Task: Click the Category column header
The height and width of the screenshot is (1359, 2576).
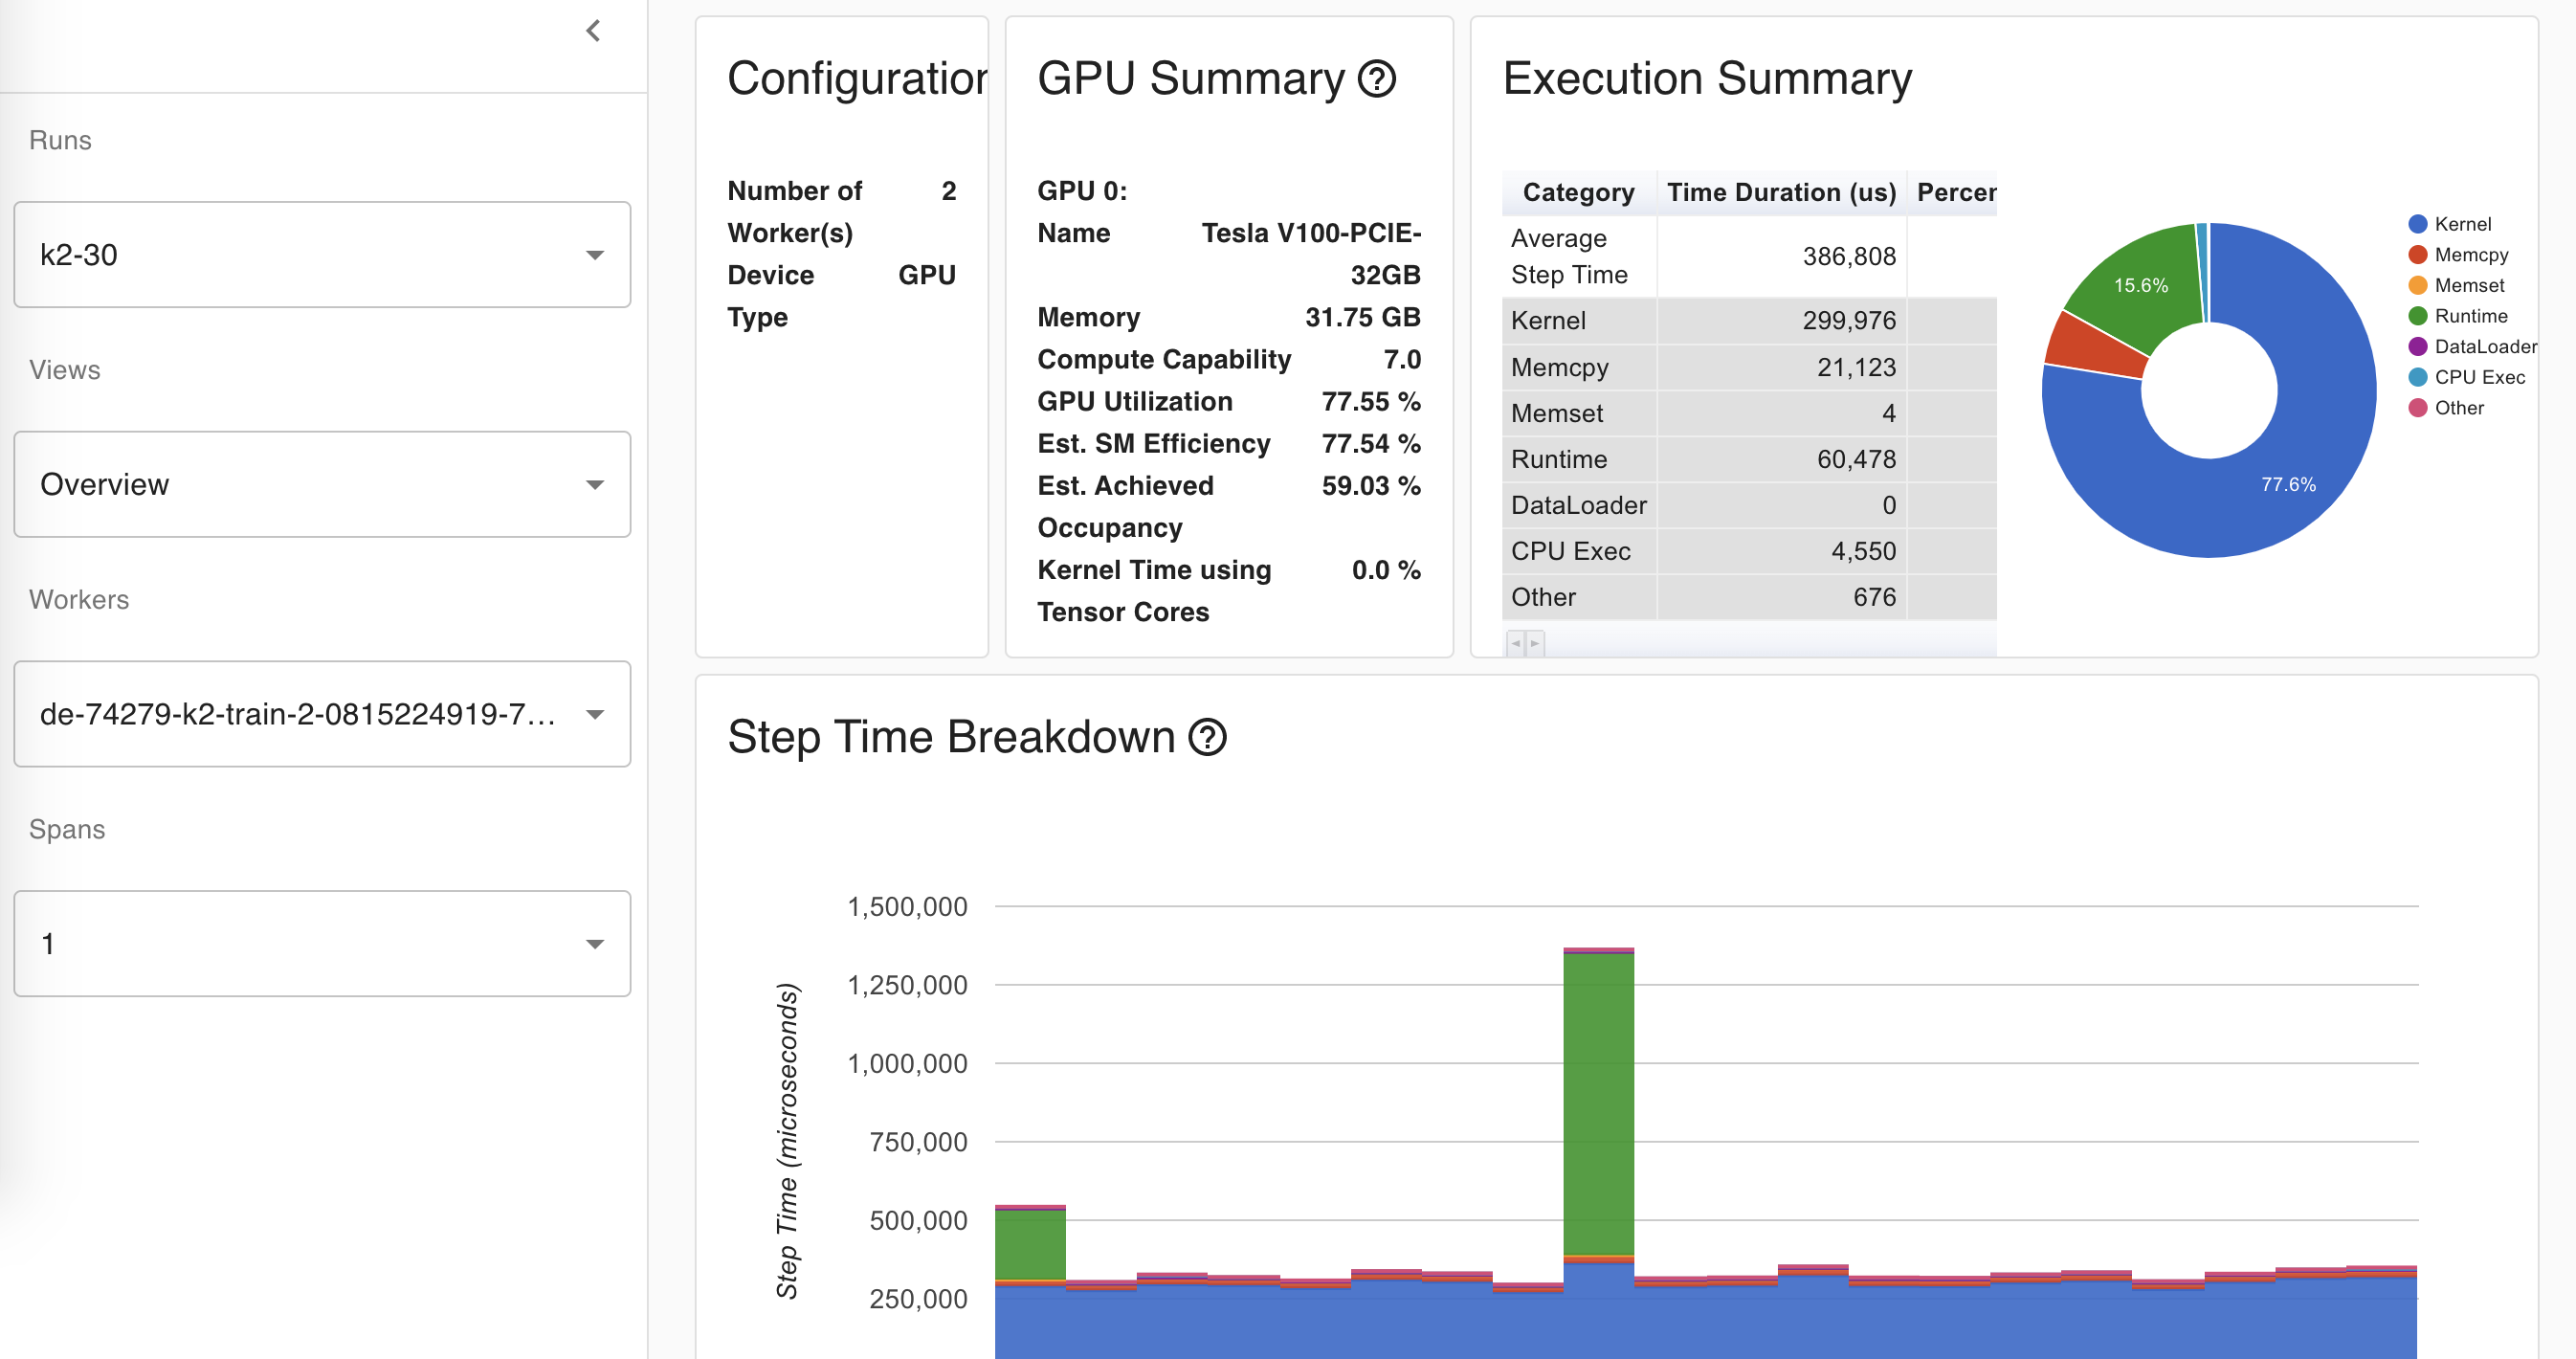Action: pos(1577,192)
